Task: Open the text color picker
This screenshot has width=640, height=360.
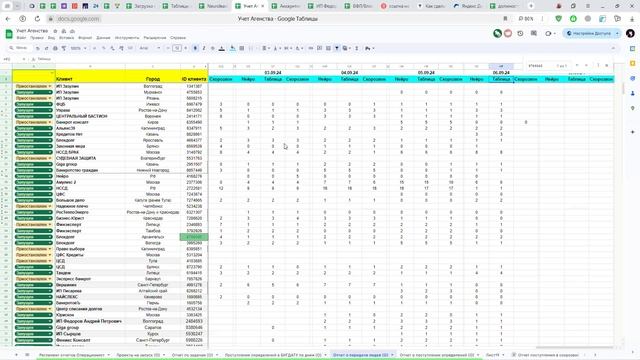Action: pyautogui.click(x=222, y=48)
